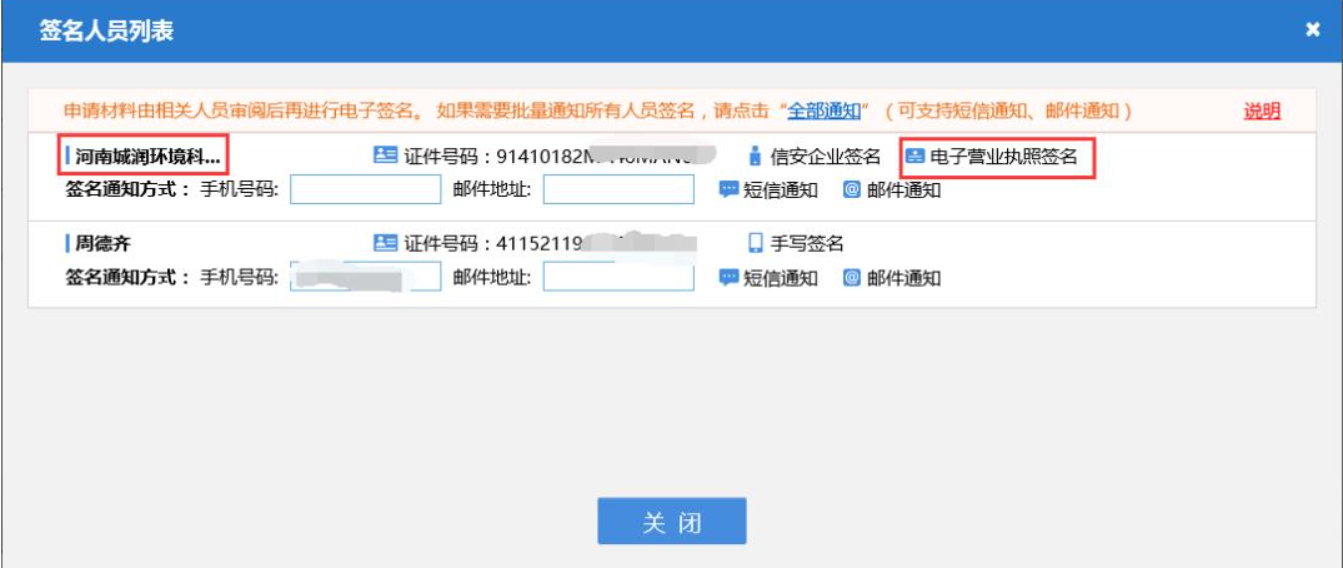1343x568 pixels.
Task: Select the 电子营业执照签名 license icon
Action: (x=915, y=157)
